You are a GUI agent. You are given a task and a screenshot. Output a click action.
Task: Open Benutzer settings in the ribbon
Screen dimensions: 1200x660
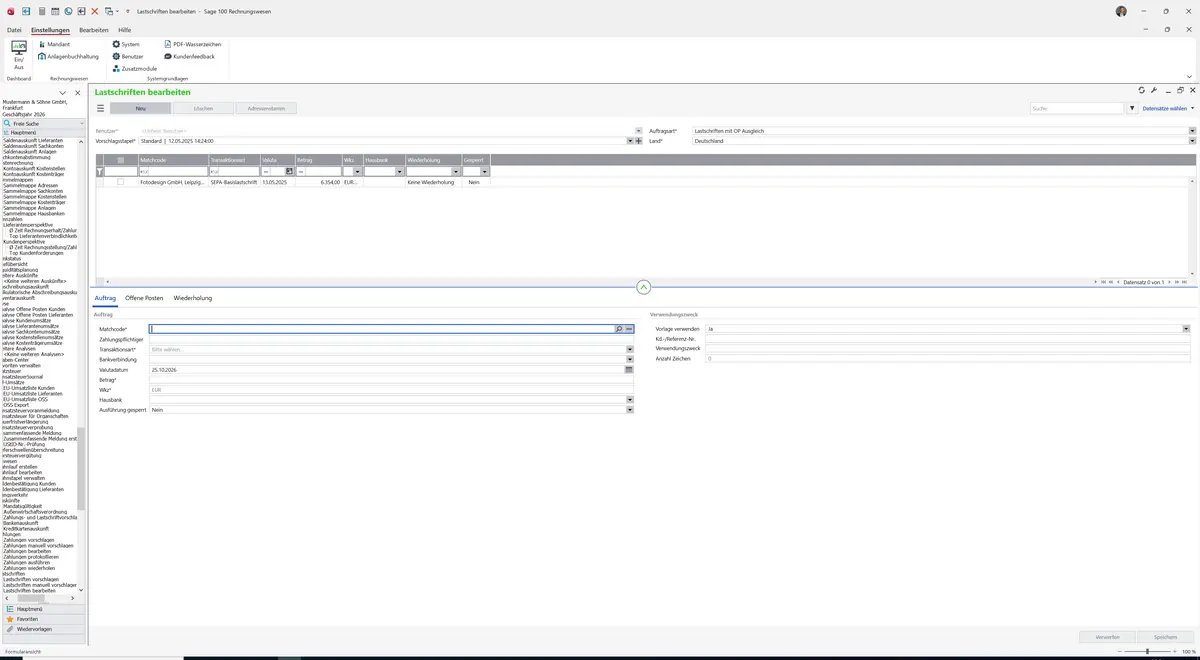pyautogui.click(x=128, y=56)
